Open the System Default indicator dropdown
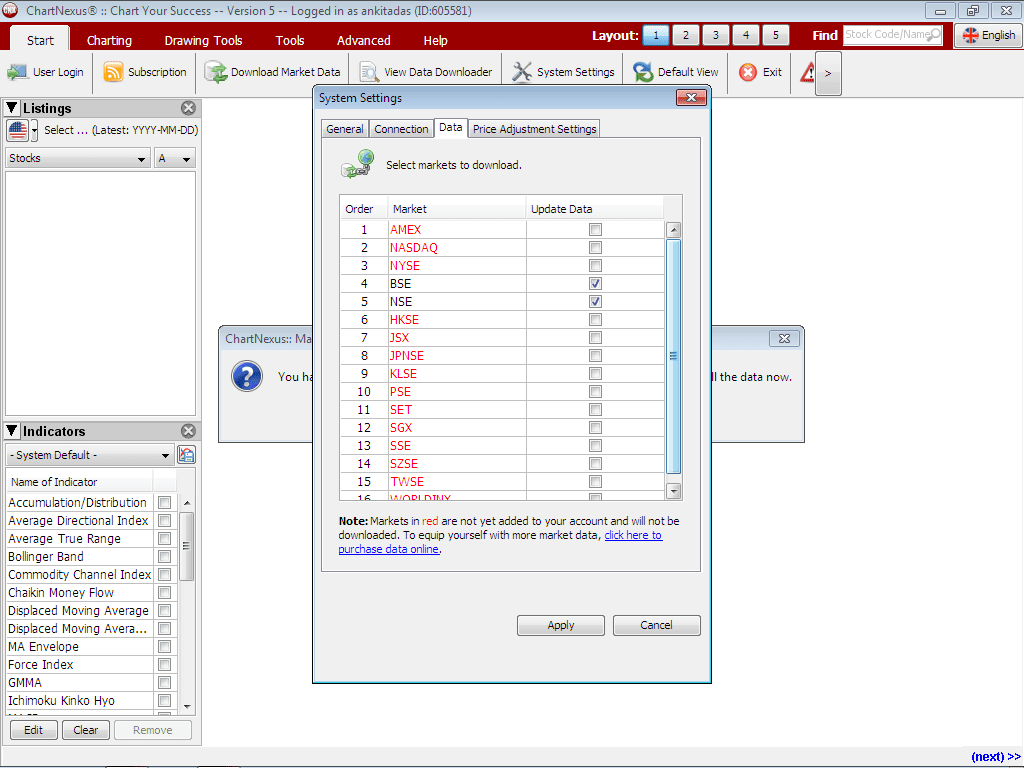Screen dimensions: 1024x768 tap(90, 455)
